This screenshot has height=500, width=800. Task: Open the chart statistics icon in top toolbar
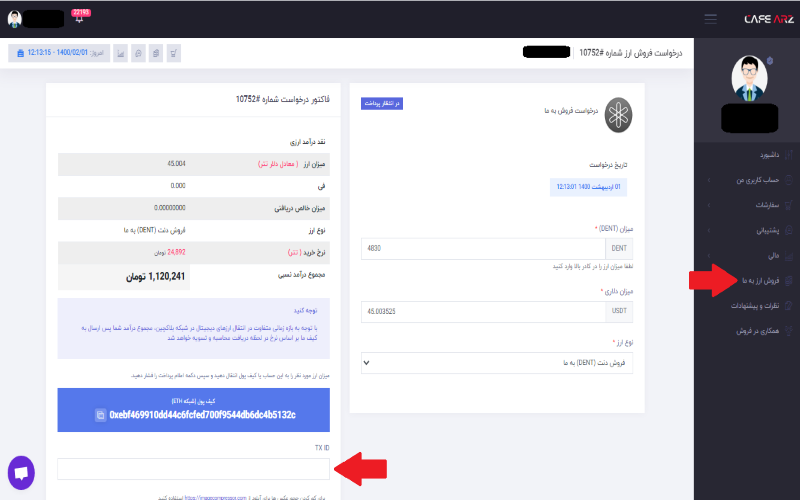tap(120, 53)
